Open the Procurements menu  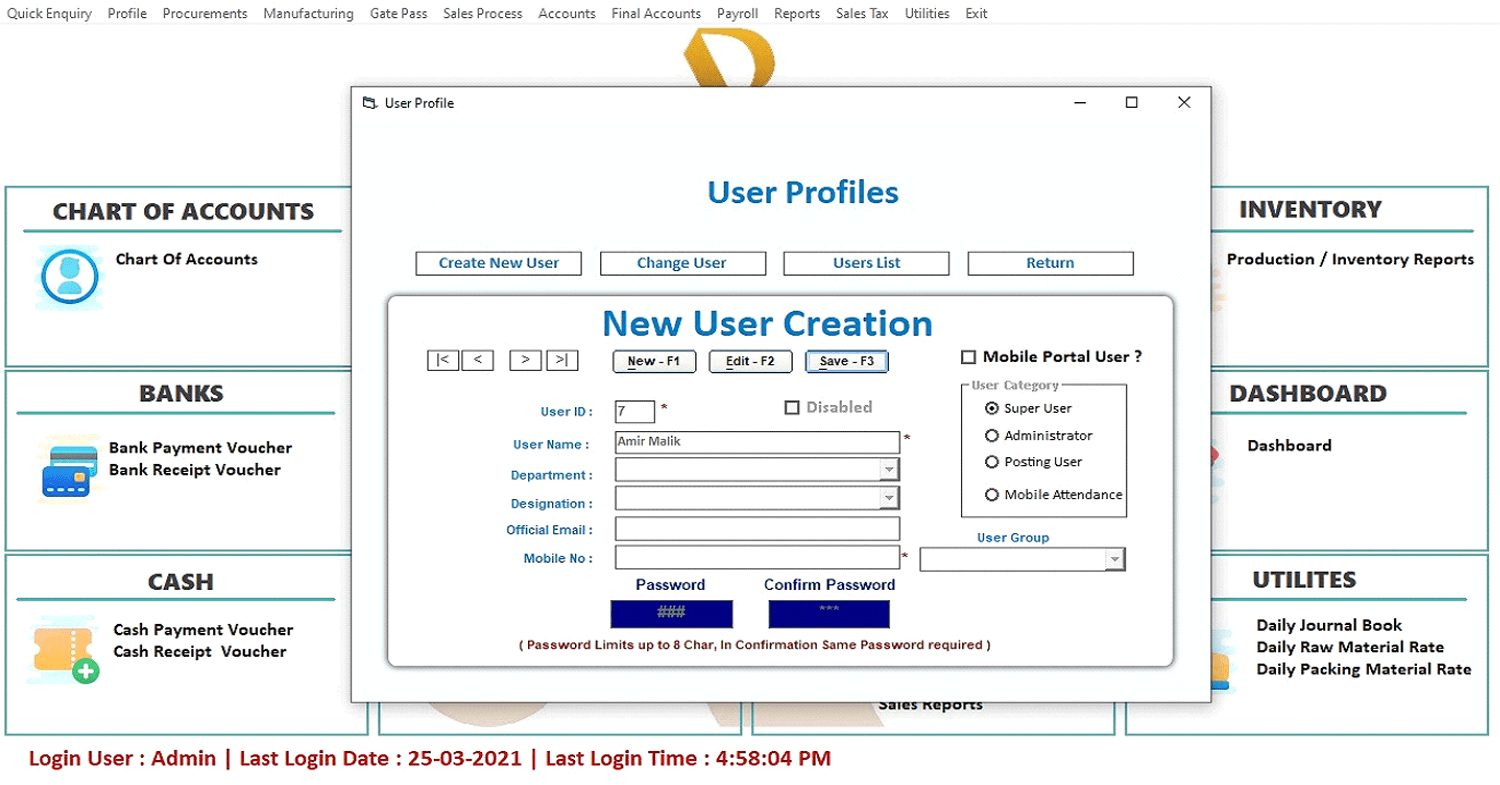pyautogui.click(x=204, y=13)
